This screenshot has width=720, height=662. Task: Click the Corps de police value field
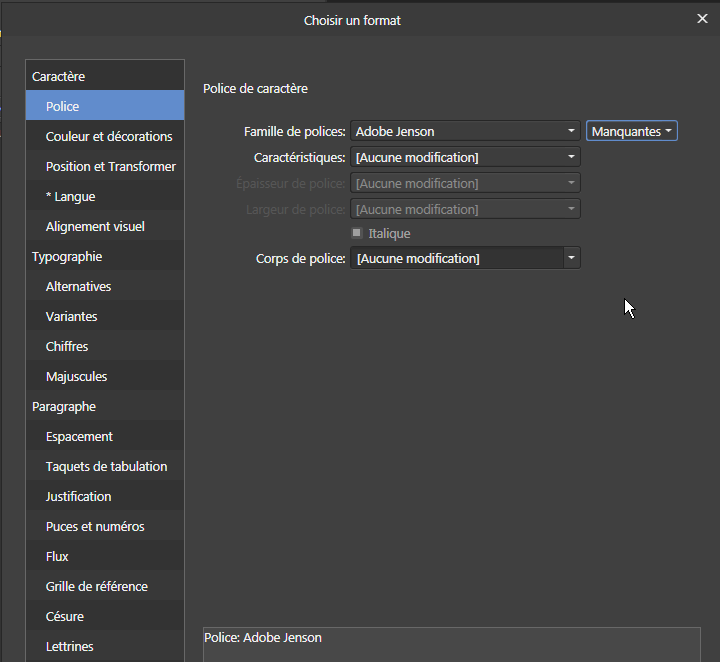[457, 258]
